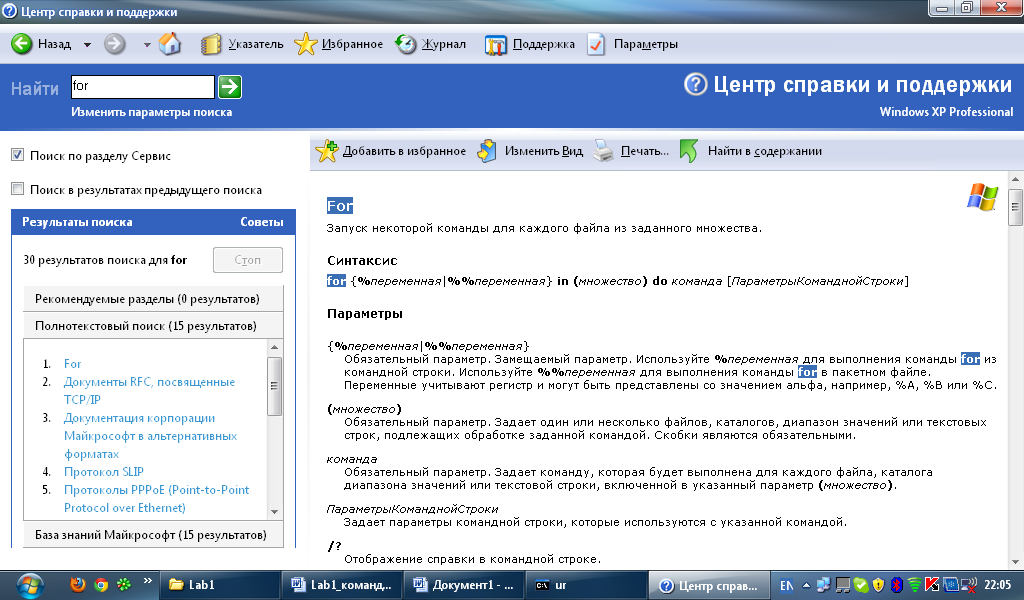
Task: Open the back history dropdown arrow
Action: (87, 45)
